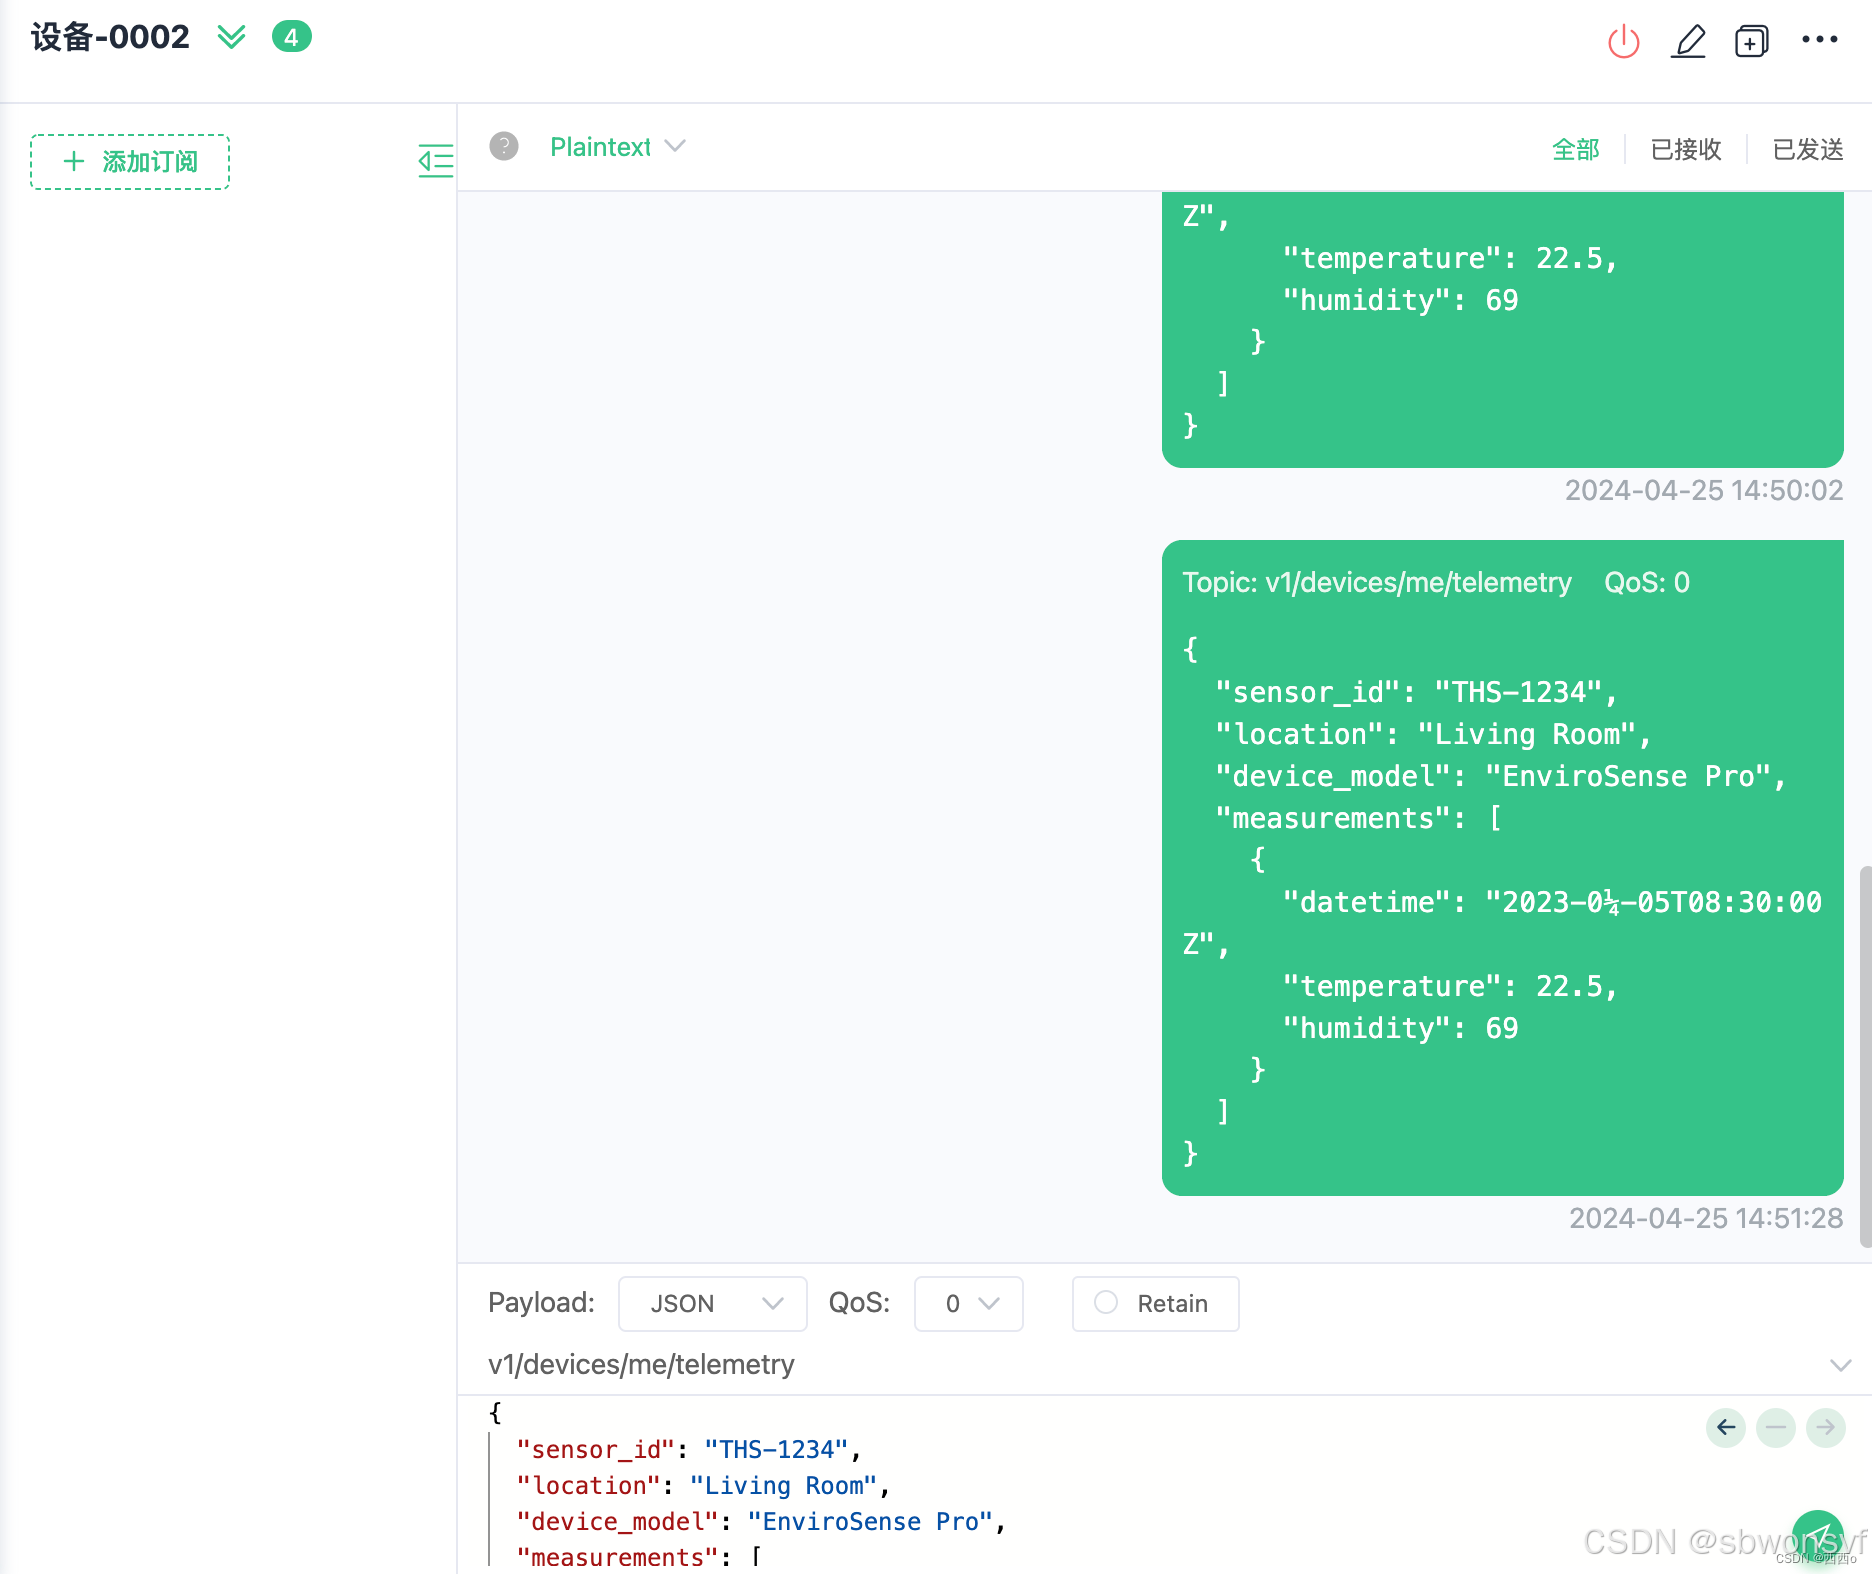The image size is (1872, 1574).
Task: Expand the 设备-0002 connection chevron
Action: pyautogui.click(x=231, y=37)
